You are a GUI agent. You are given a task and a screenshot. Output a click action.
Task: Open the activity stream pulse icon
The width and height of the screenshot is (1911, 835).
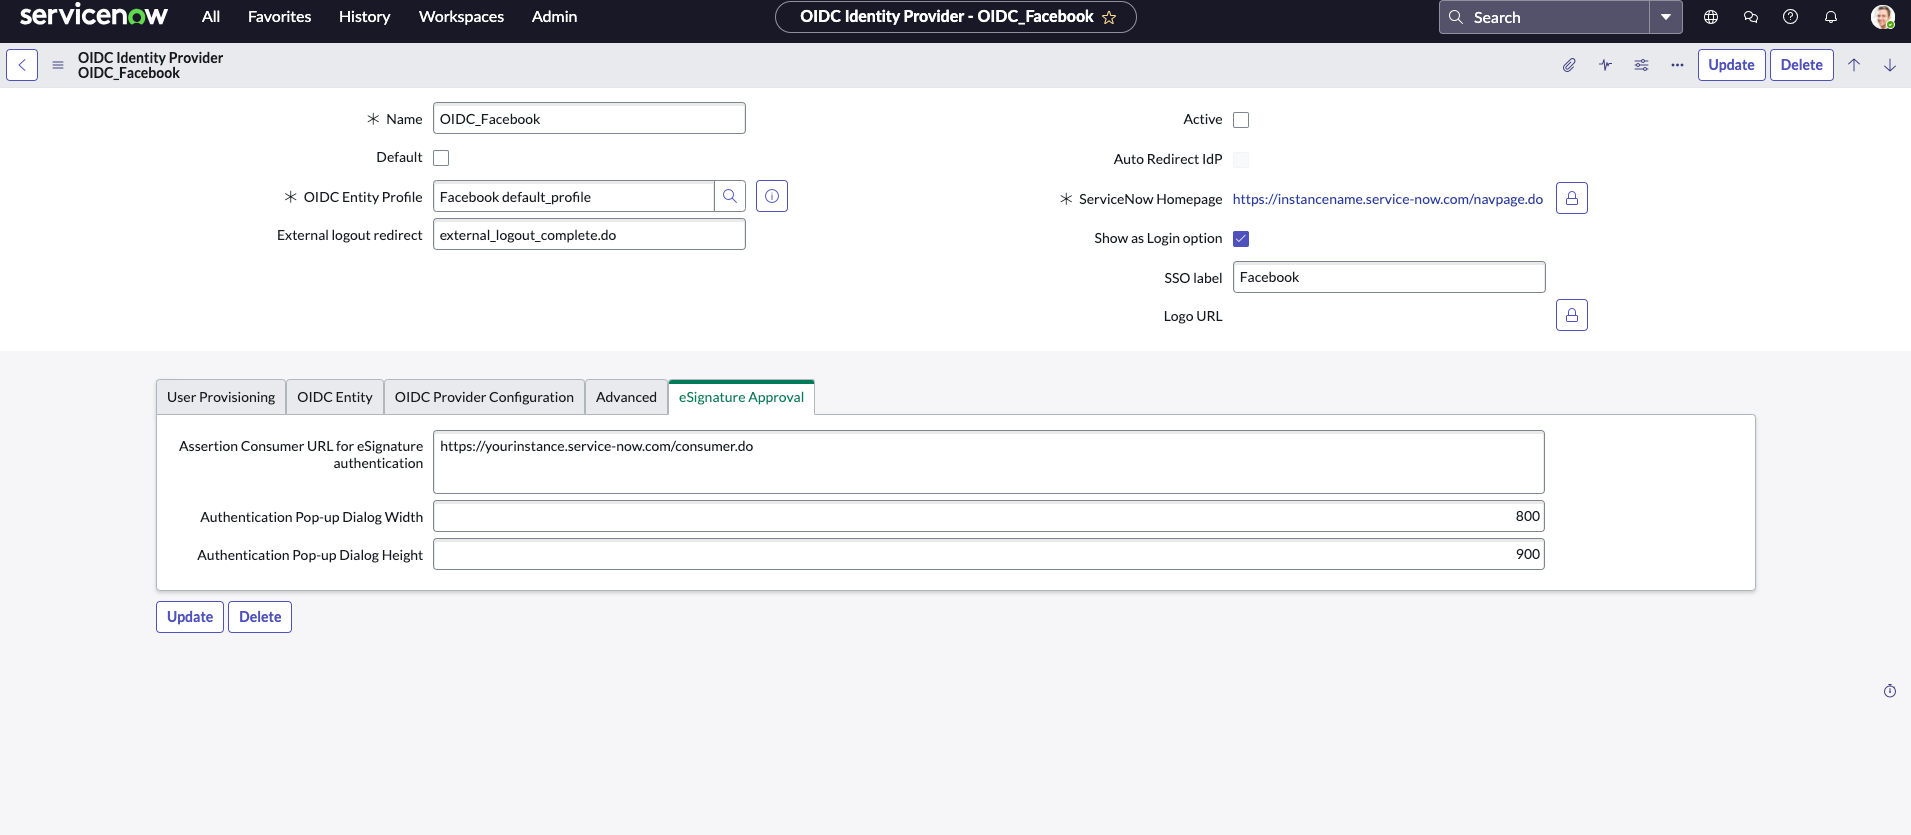1605,65
